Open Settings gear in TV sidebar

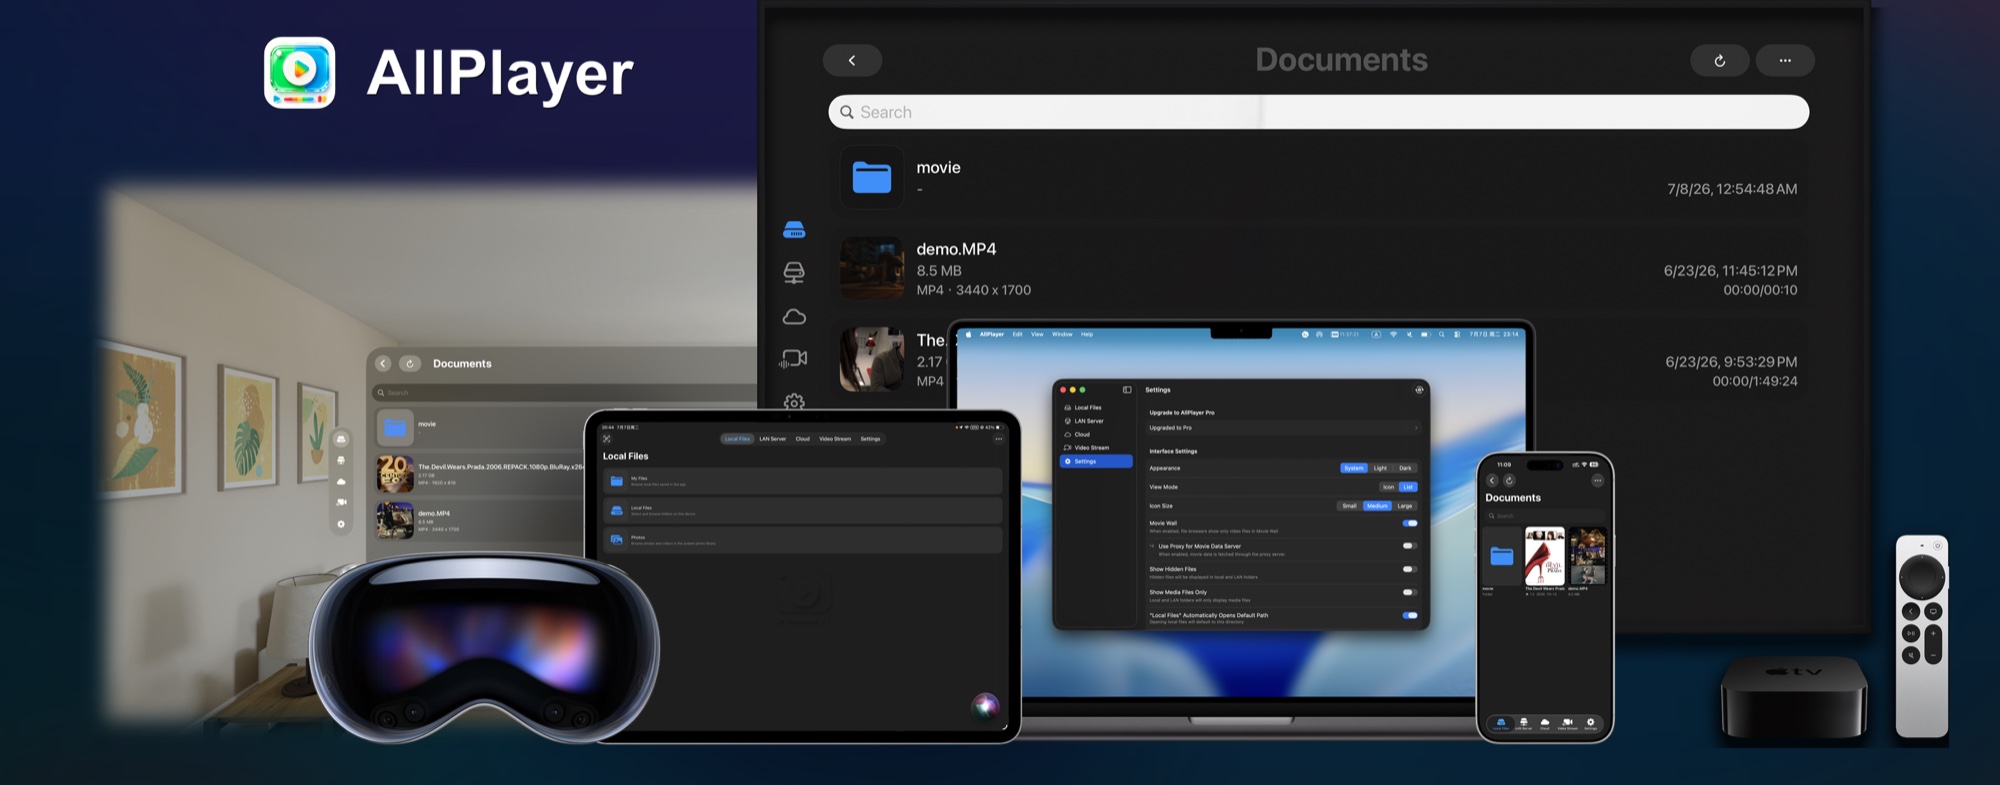click(794, 401)
